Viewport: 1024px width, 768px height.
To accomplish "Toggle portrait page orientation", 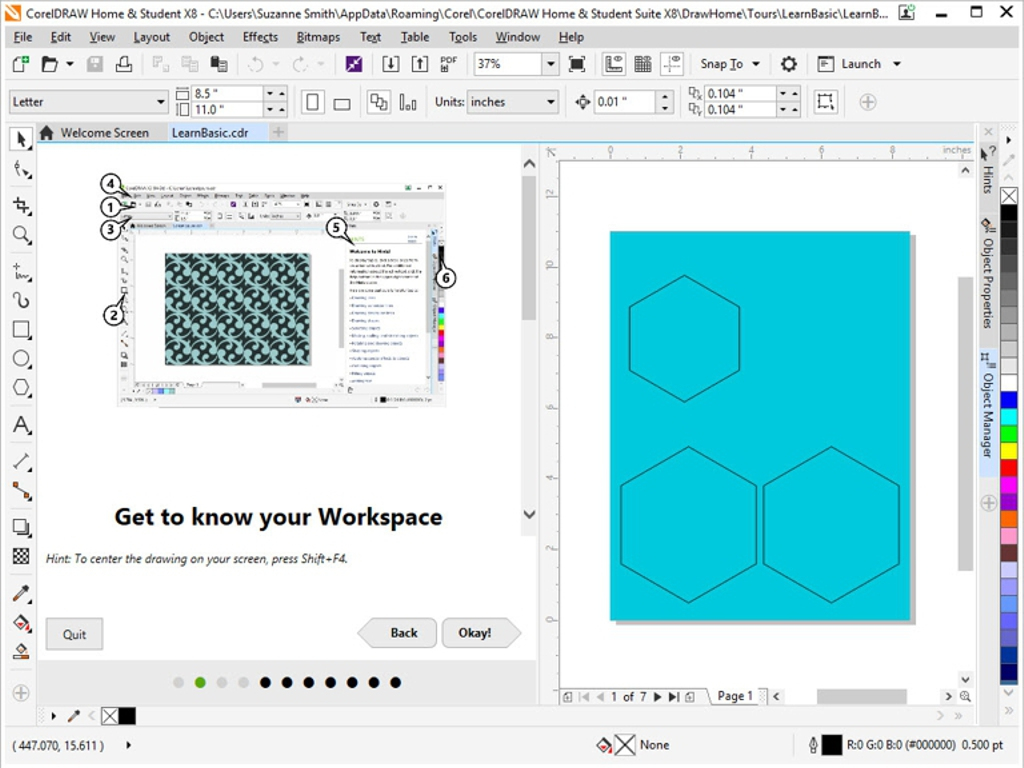I will click(313, 102).
